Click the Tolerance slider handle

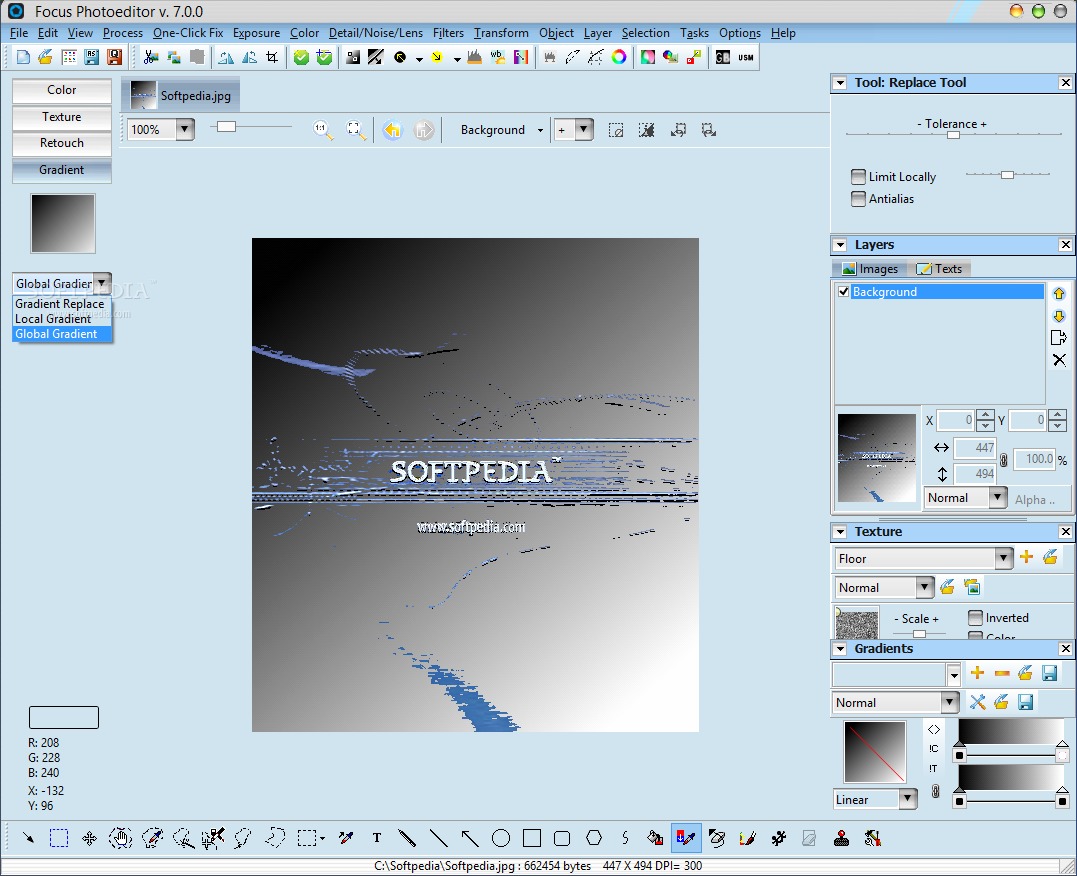pyautogui.click(x=953, y=134)
